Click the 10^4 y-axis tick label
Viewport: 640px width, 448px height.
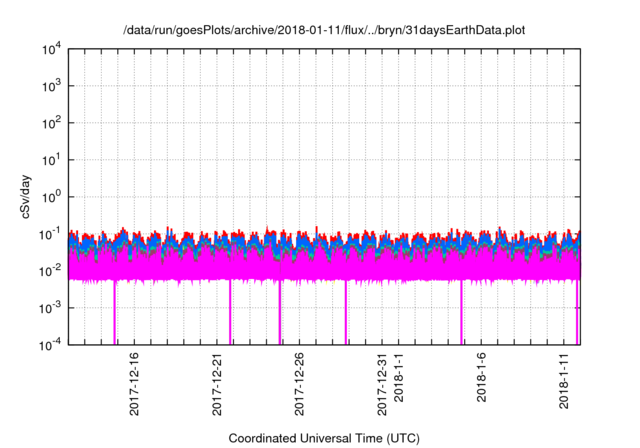coord(52,50)
